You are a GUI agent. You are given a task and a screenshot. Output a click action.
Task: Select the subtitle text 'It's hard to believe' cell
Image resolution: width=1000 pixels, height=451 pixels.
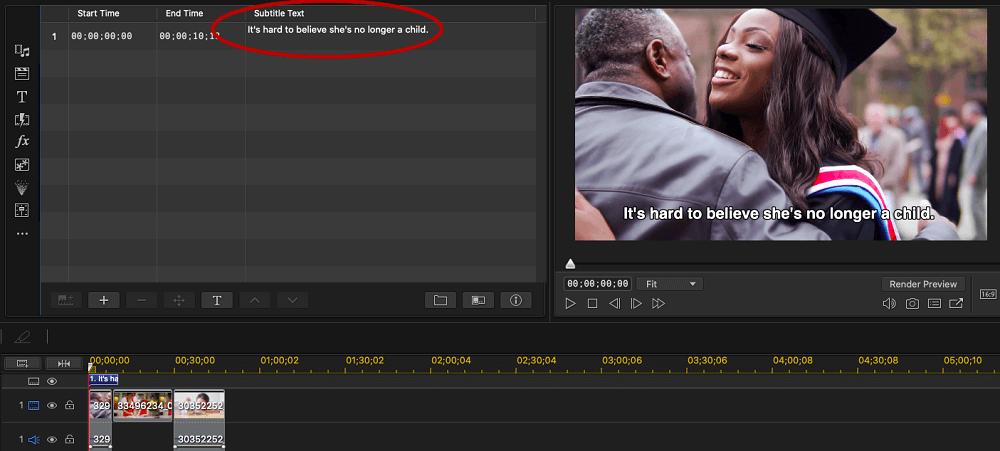pos(338,30)
